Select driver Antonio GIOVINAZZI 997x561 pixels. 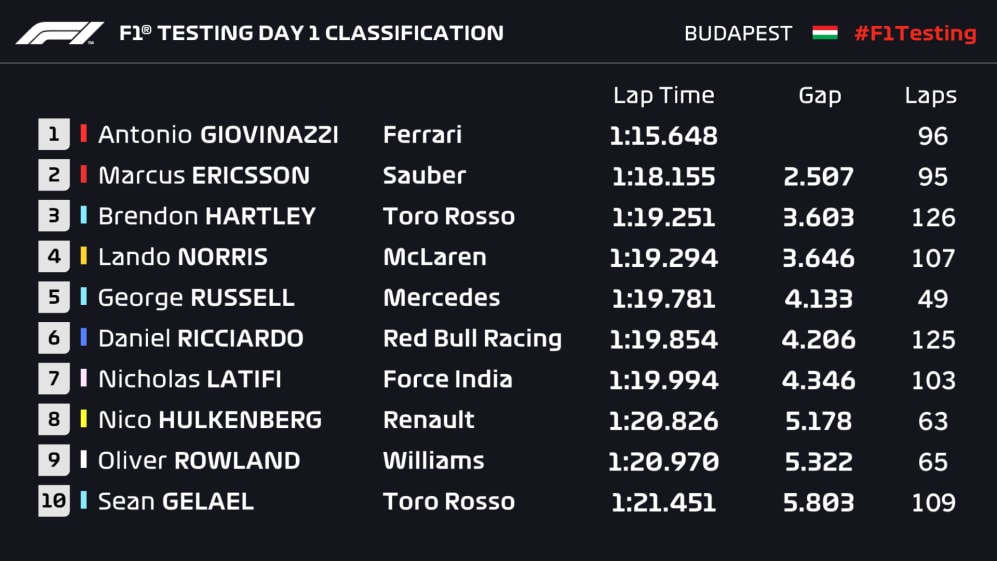tap(218, 135)
